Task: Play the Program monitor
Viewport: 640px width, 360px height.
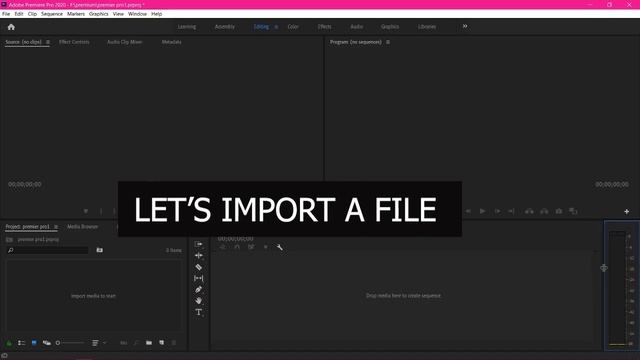Action: coord(482,211)
